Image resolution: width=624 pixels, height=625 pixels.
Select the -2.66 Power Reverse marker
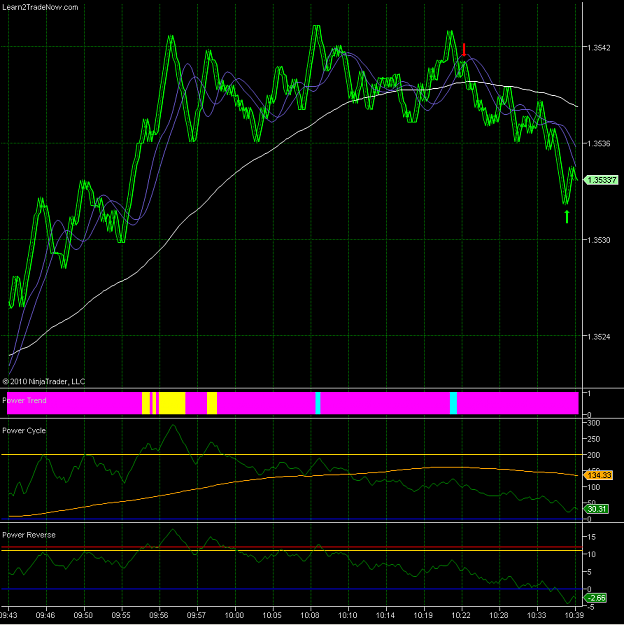pos(596,598)
